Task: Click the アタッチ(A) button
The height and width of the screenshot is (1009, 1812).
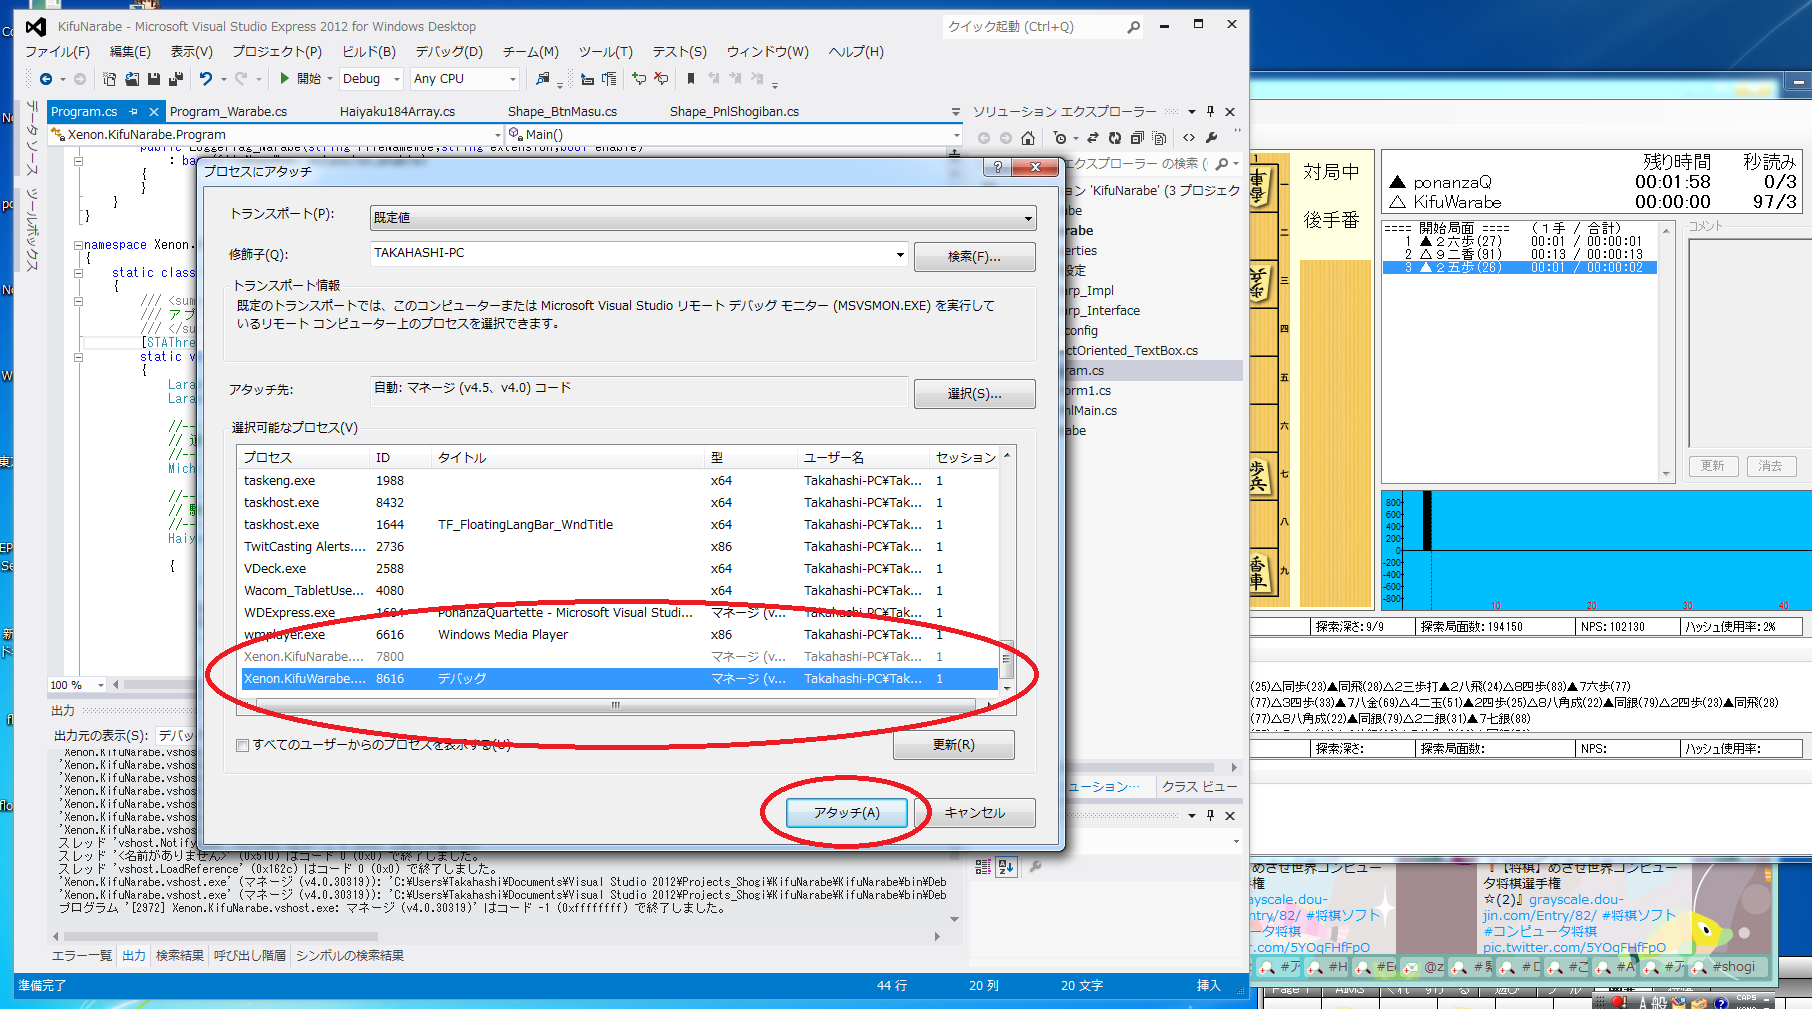Action: pos(846,813)
